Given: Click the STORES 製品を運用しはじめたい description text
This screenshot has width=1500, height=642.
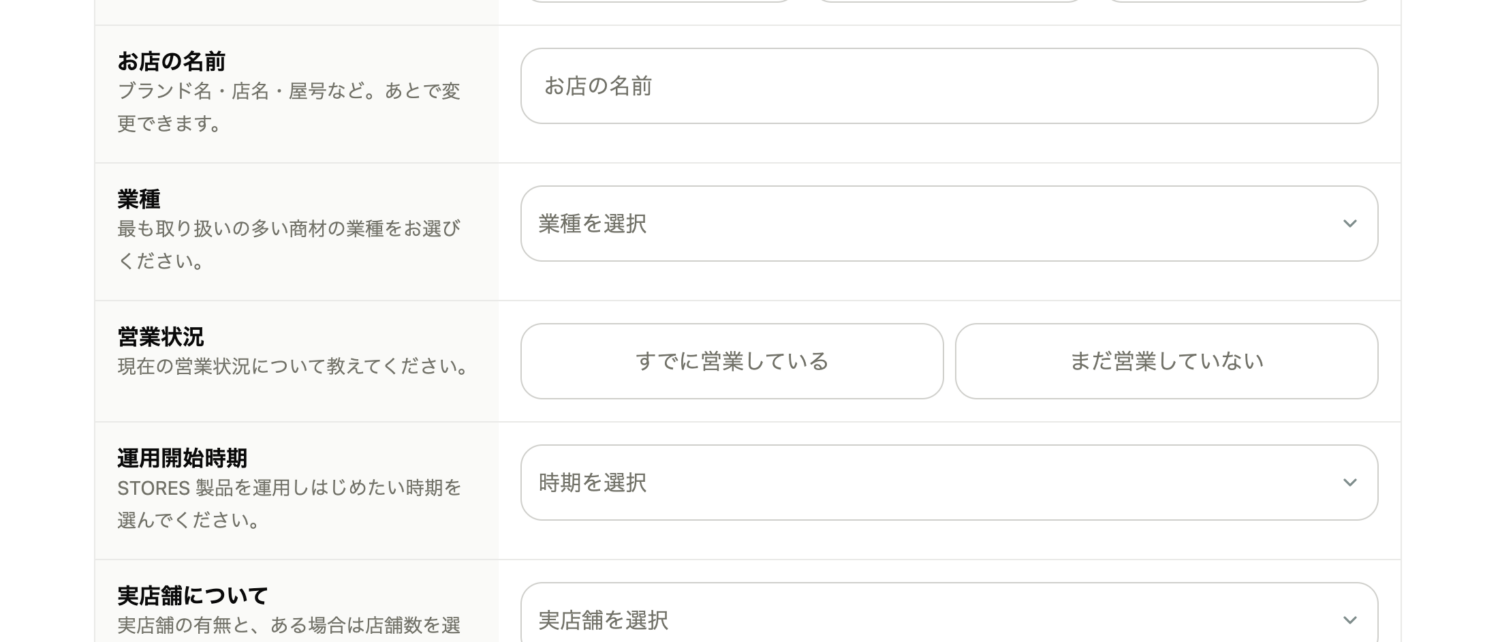Looking at the screenshot, I should [289, 488].
